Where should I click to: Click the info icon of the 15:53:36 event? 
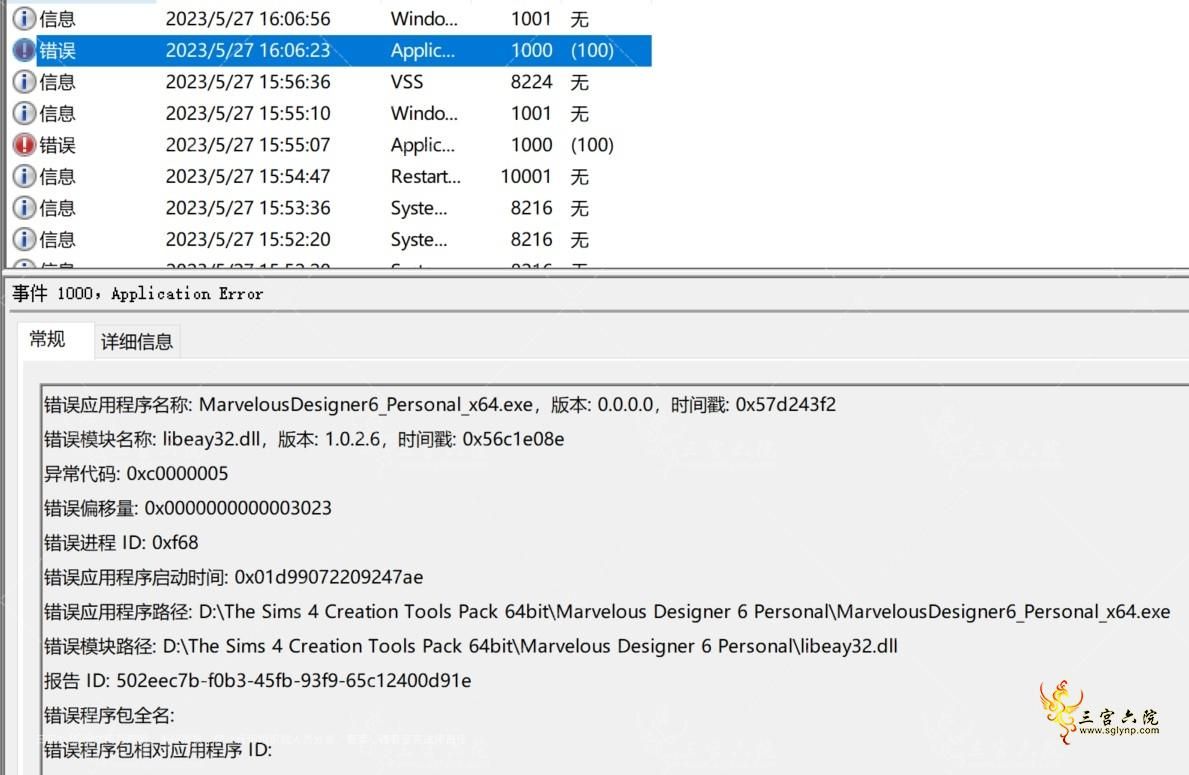[x=24, y=208]
